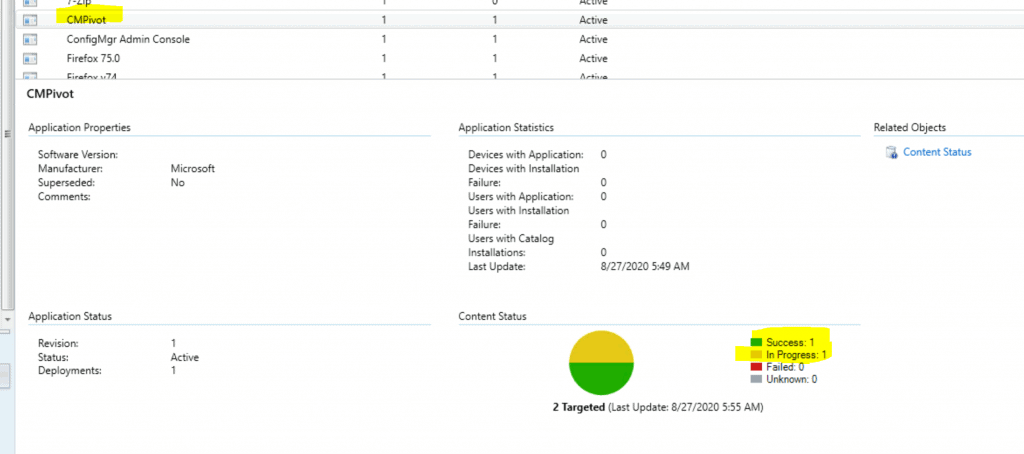Click the red Failed legend swatch

pos(756,367)
